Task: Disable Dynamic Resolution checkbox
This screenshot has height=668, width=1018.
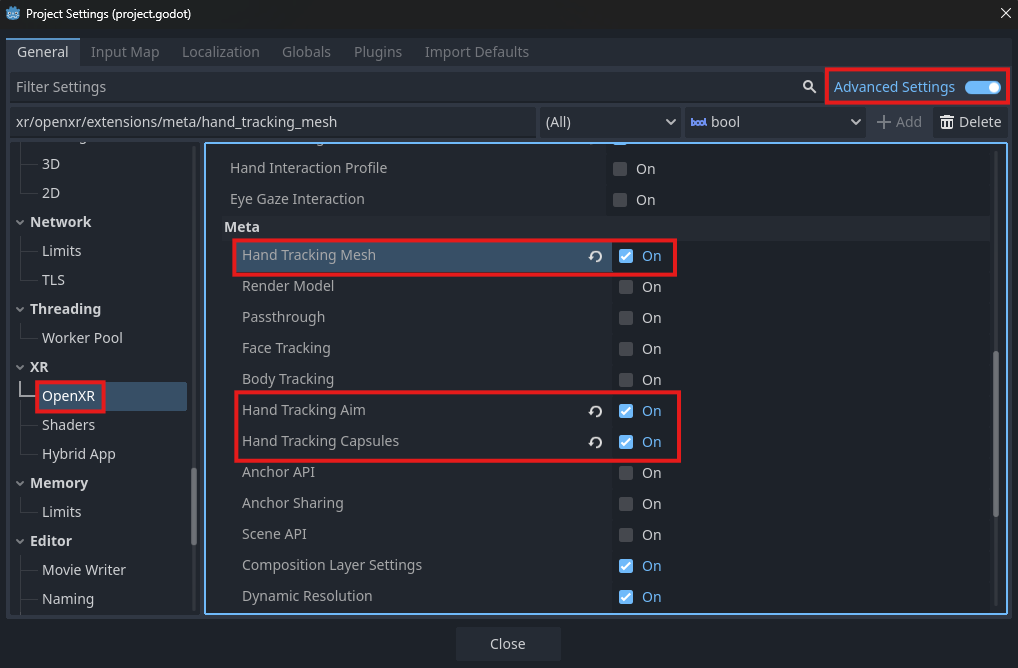Action: pos(626,597)
